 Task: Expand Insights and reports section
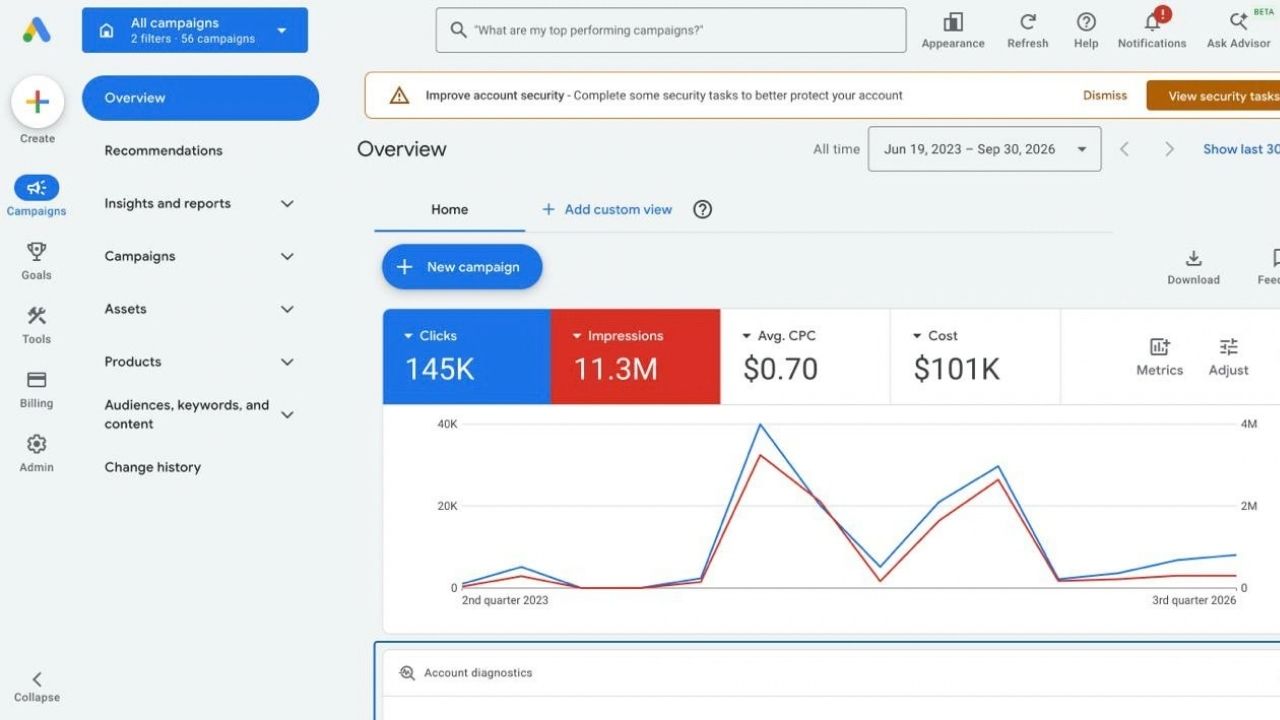200,204
